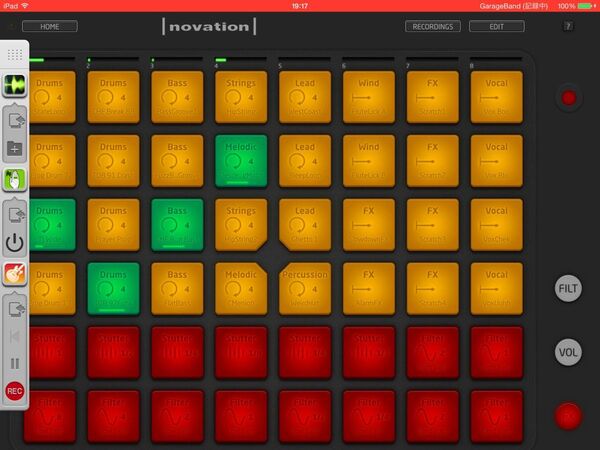The image size is (600, 450).
Task: Tap the Bass pad at top of track 3
Action: 177,97
